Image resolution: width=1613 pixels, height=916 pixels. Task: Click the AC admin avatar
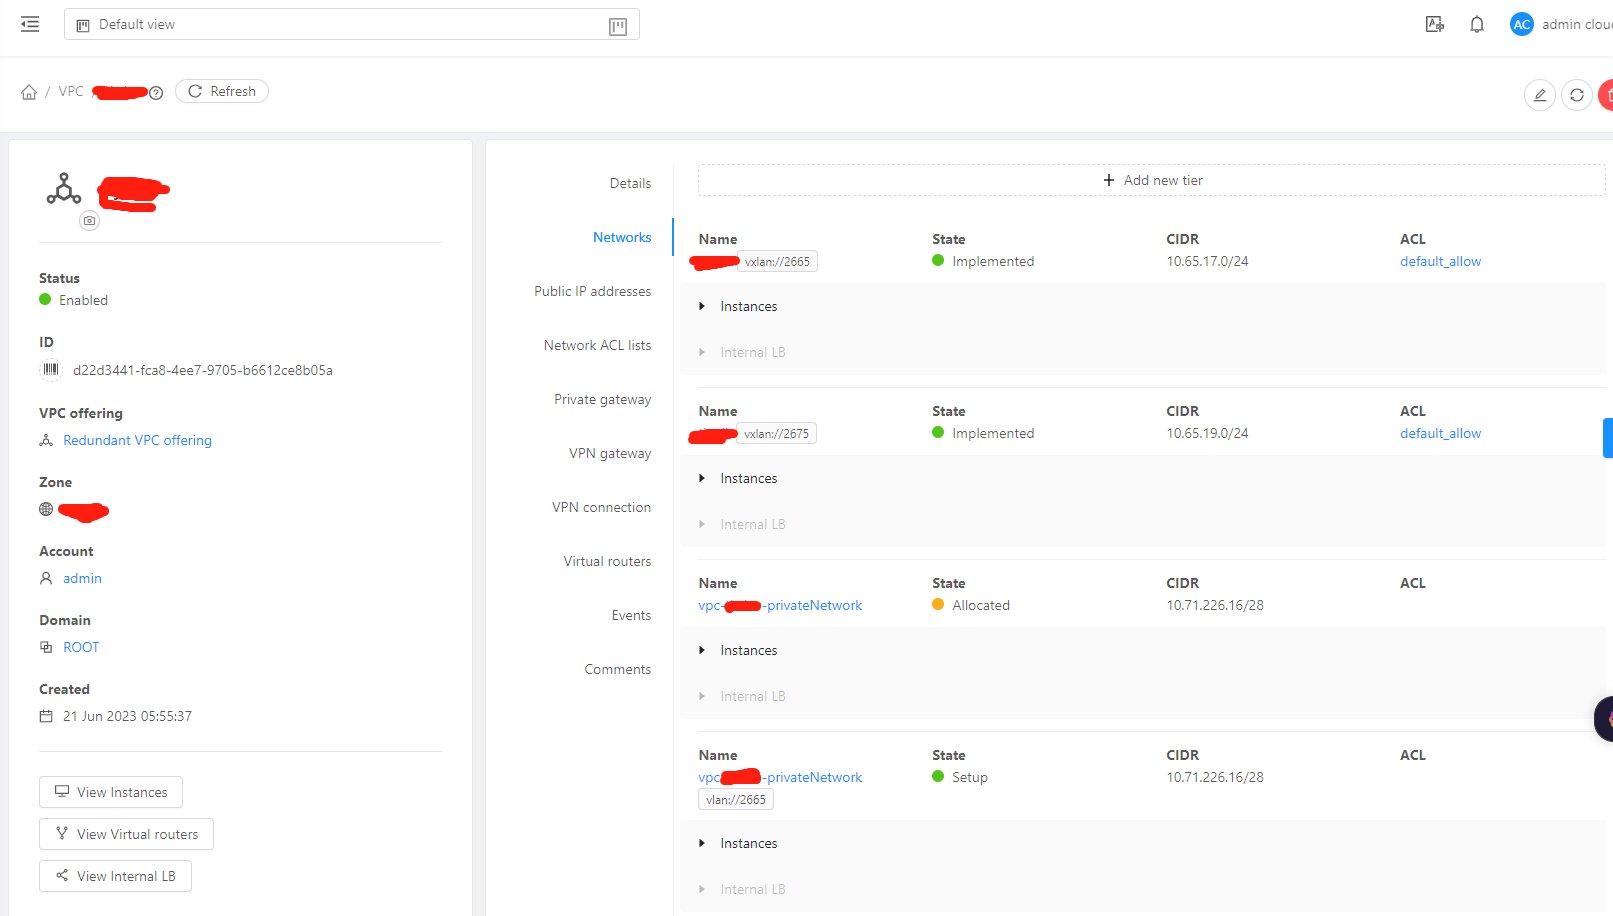1521,24
